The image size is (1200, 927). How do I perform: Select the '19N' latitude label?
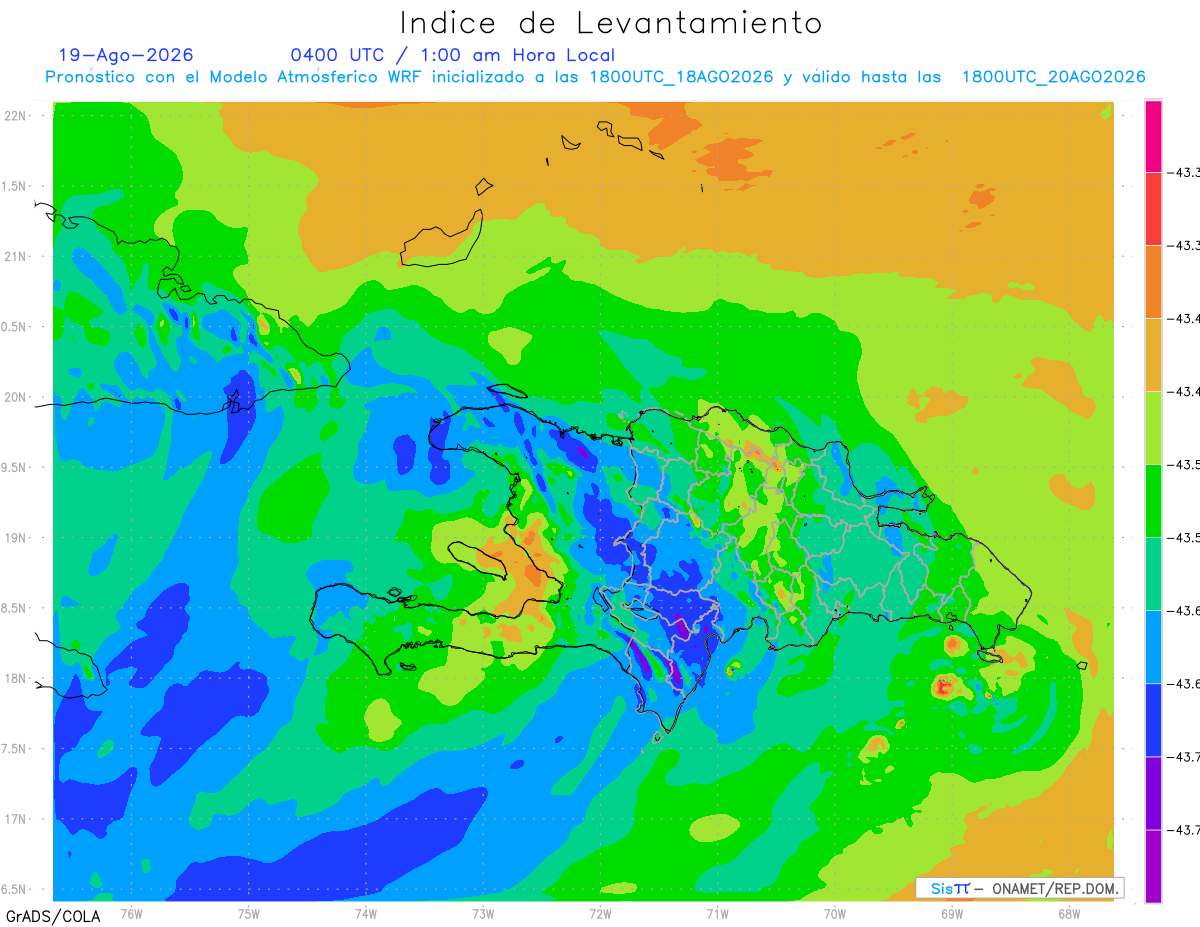pos(16,537)
